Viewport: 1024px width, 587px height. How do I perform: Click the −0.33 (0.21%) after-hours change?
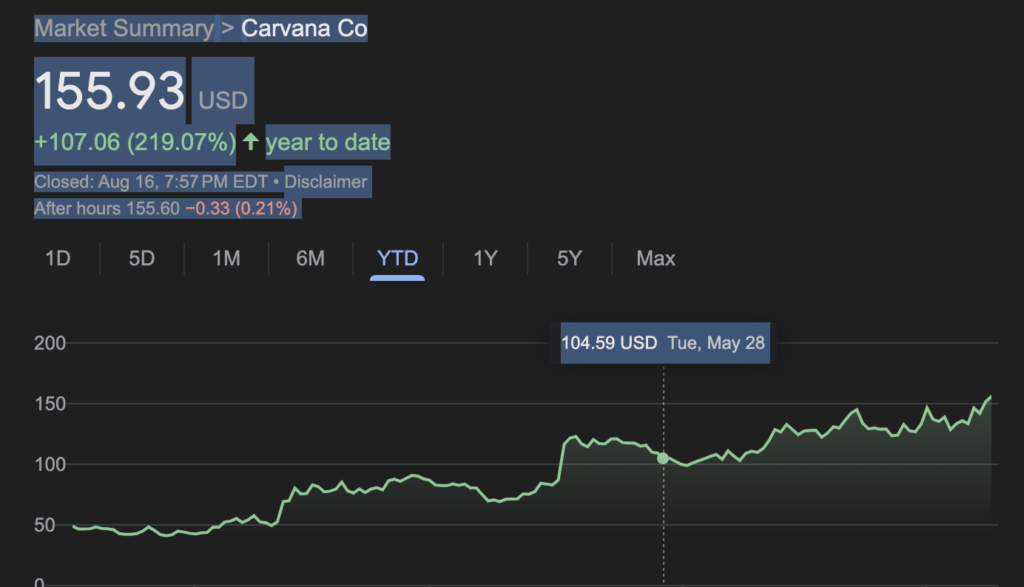[242, 209]
